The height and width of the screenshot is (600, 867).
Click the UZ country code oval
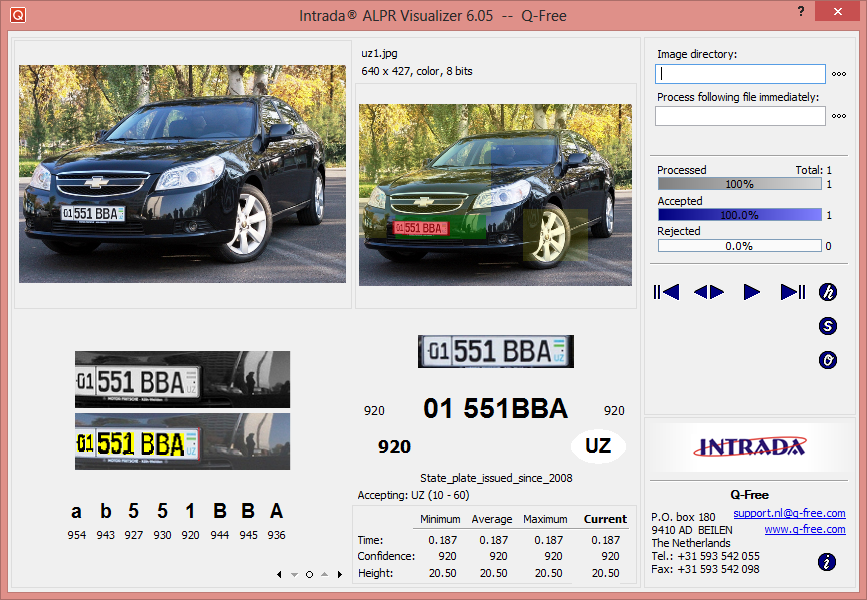598,446
